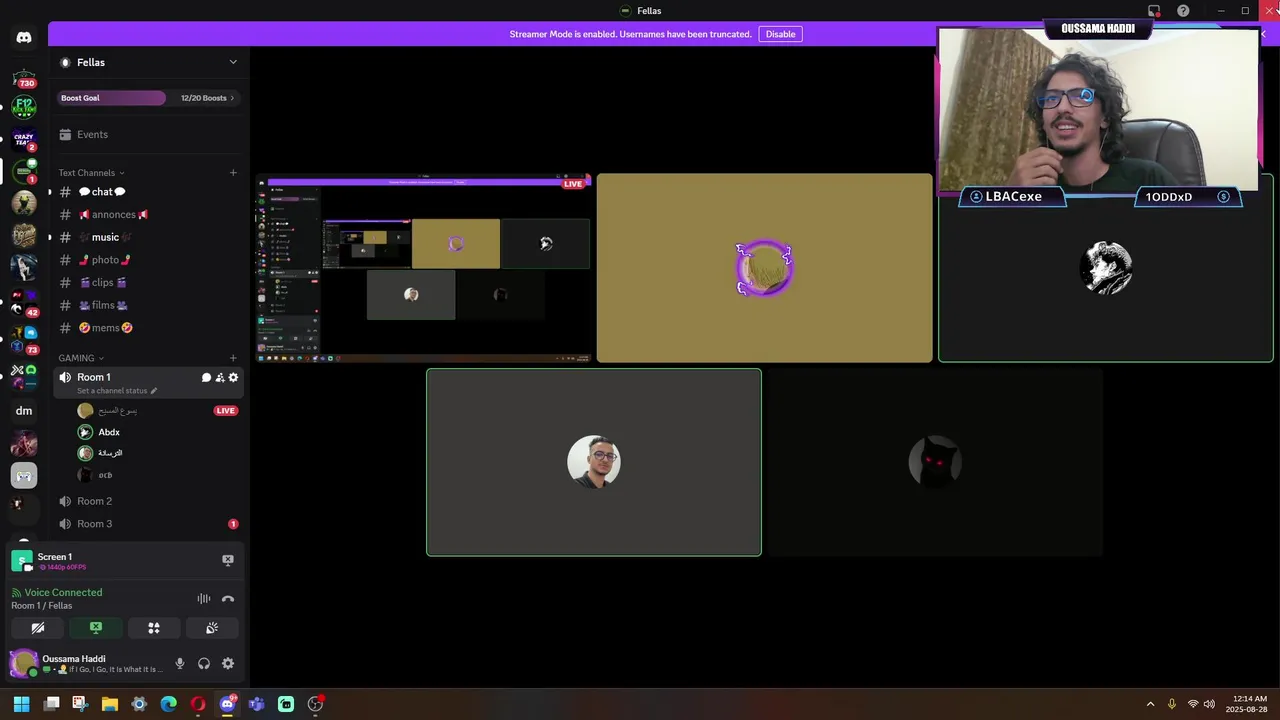Viewport: 1280px width, 720px height.
Task: Open the server folder with 42 badge
Action: click(24, 302)
